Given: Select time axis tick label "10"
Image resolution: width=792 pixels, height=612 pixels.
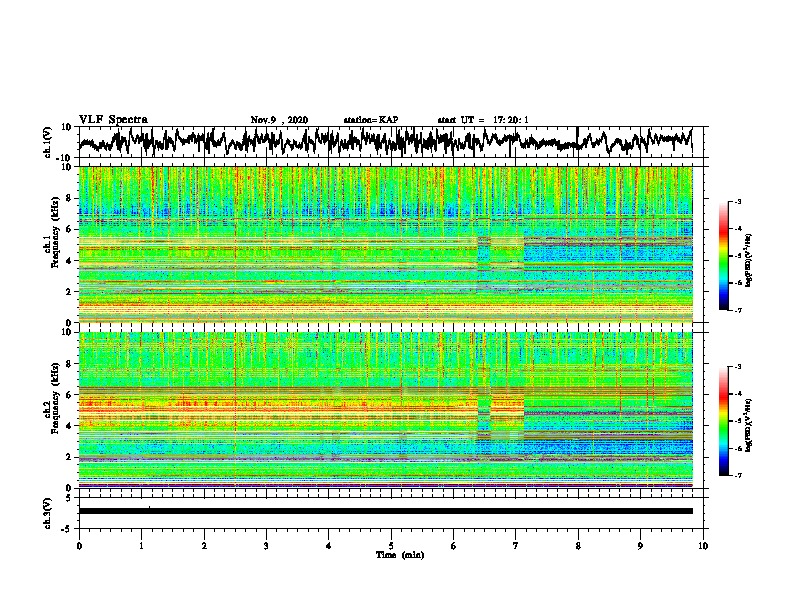Looking at the screenshot, I should point(703,546).
